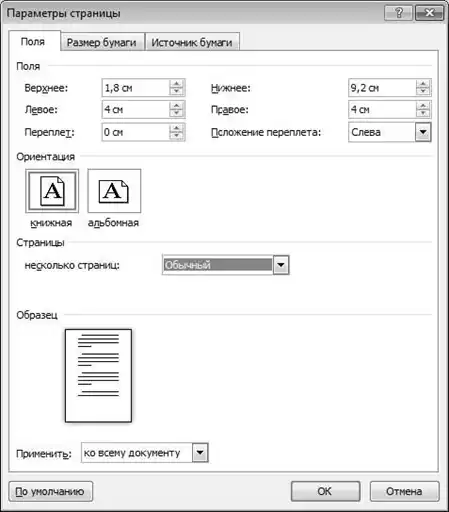
Task: Click the несколько страниц: label
Action: click(72, 266)
